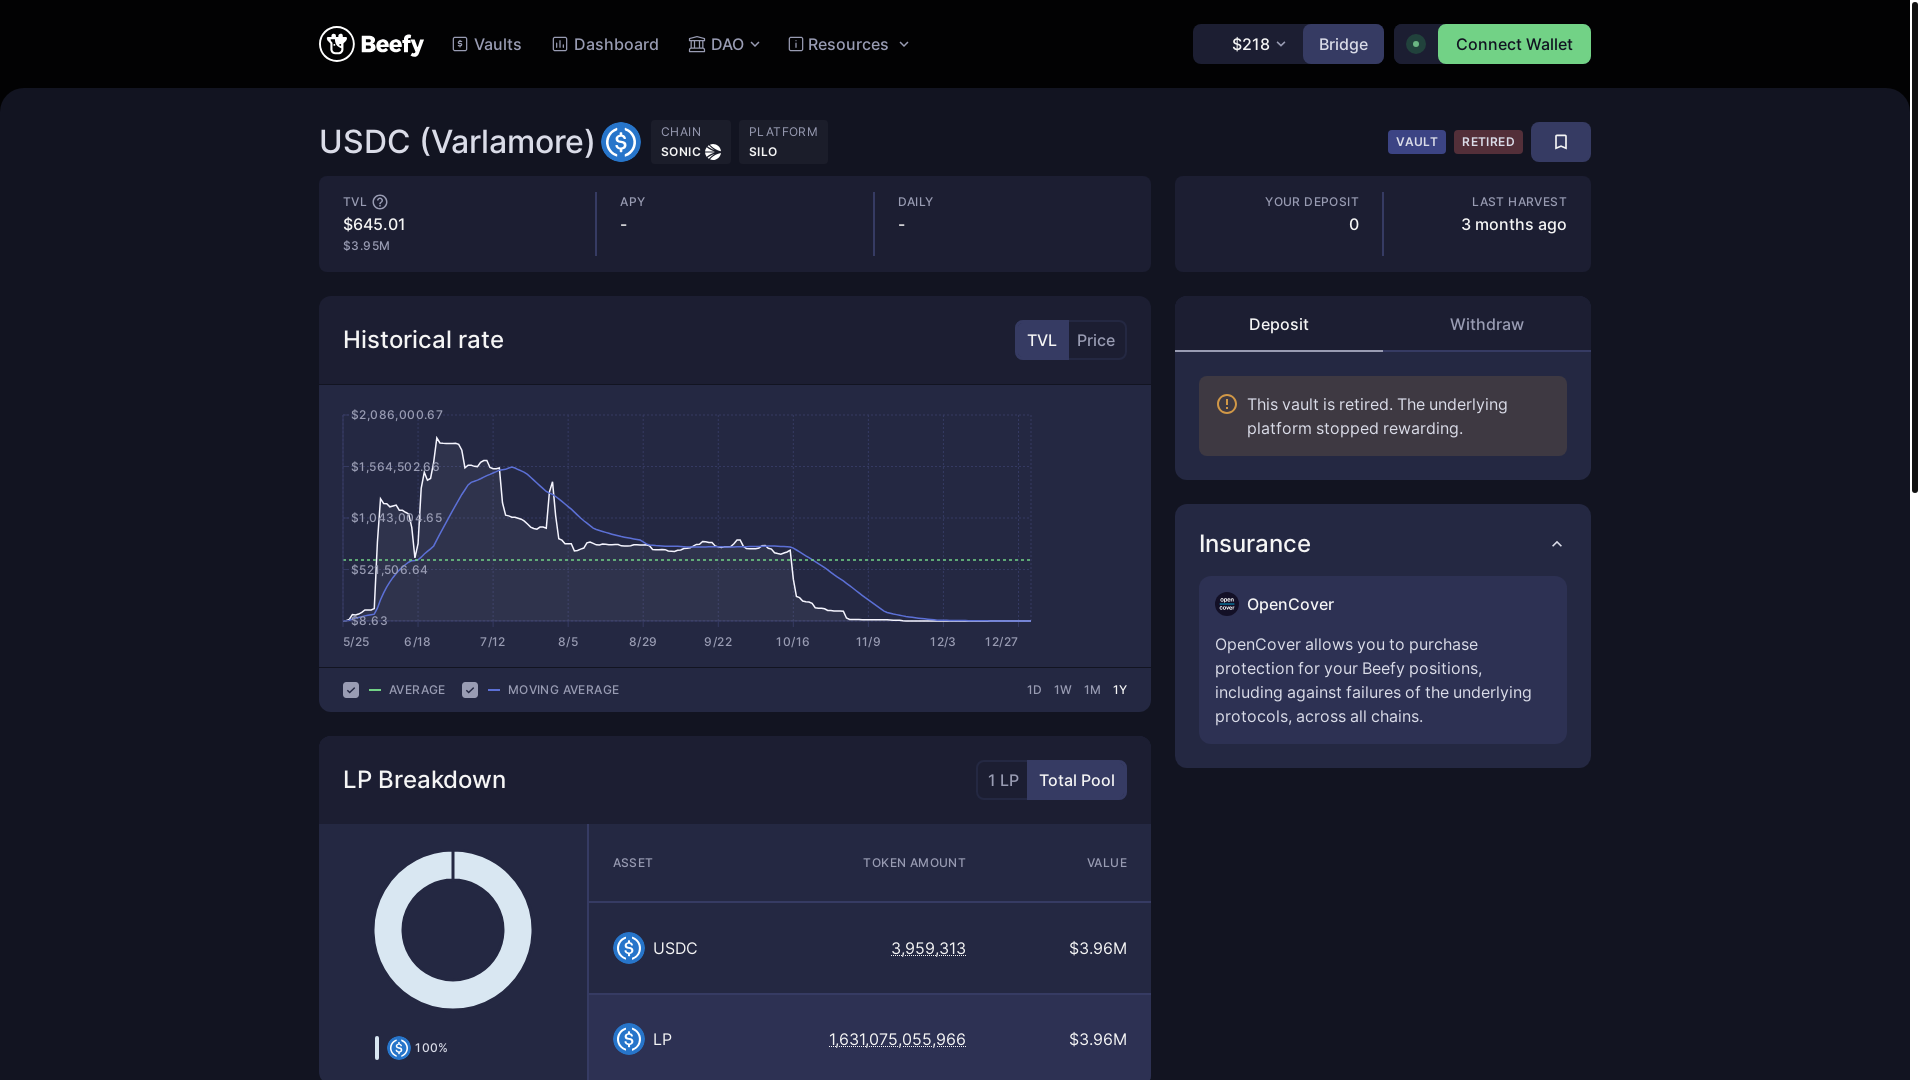Click the VALUE column header

click(1107, 863)
